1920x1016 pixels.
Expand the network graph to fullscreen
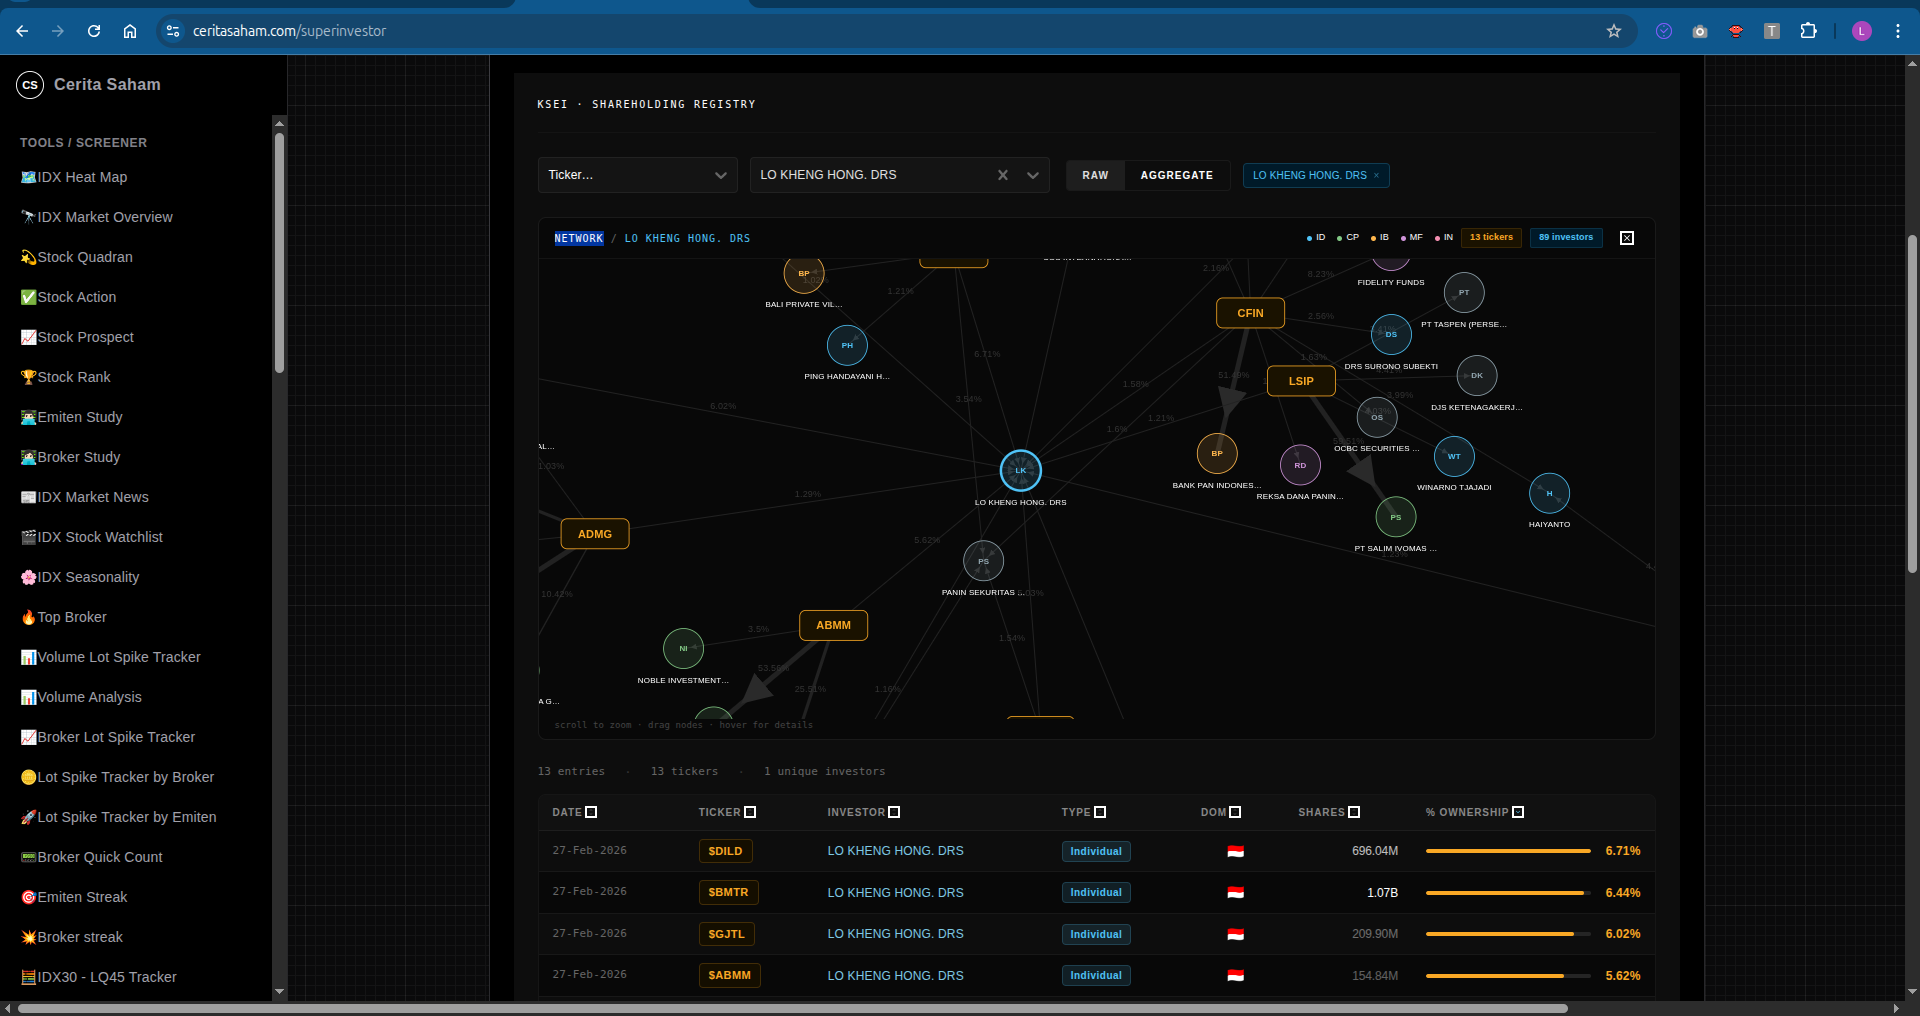(x=1627, y=238)
